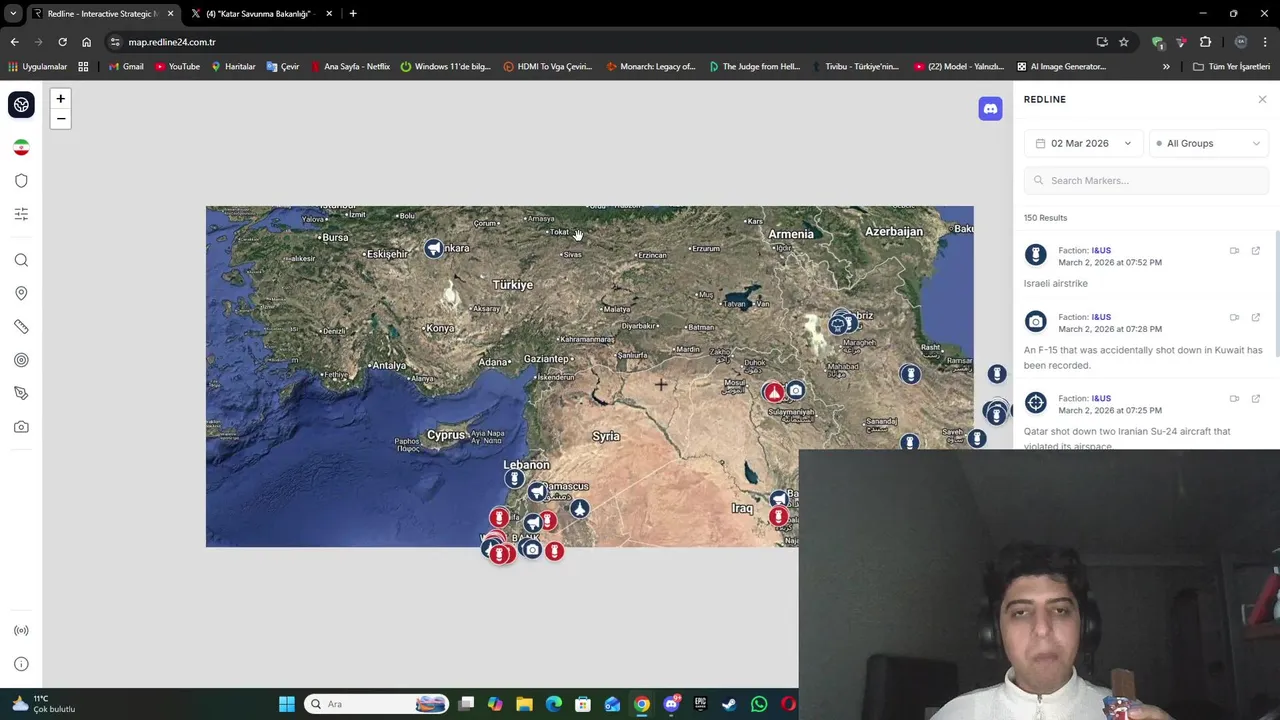Open the info icon at sidebar bottom
This screenshot has height=720, width=1280.
(21, 664)
